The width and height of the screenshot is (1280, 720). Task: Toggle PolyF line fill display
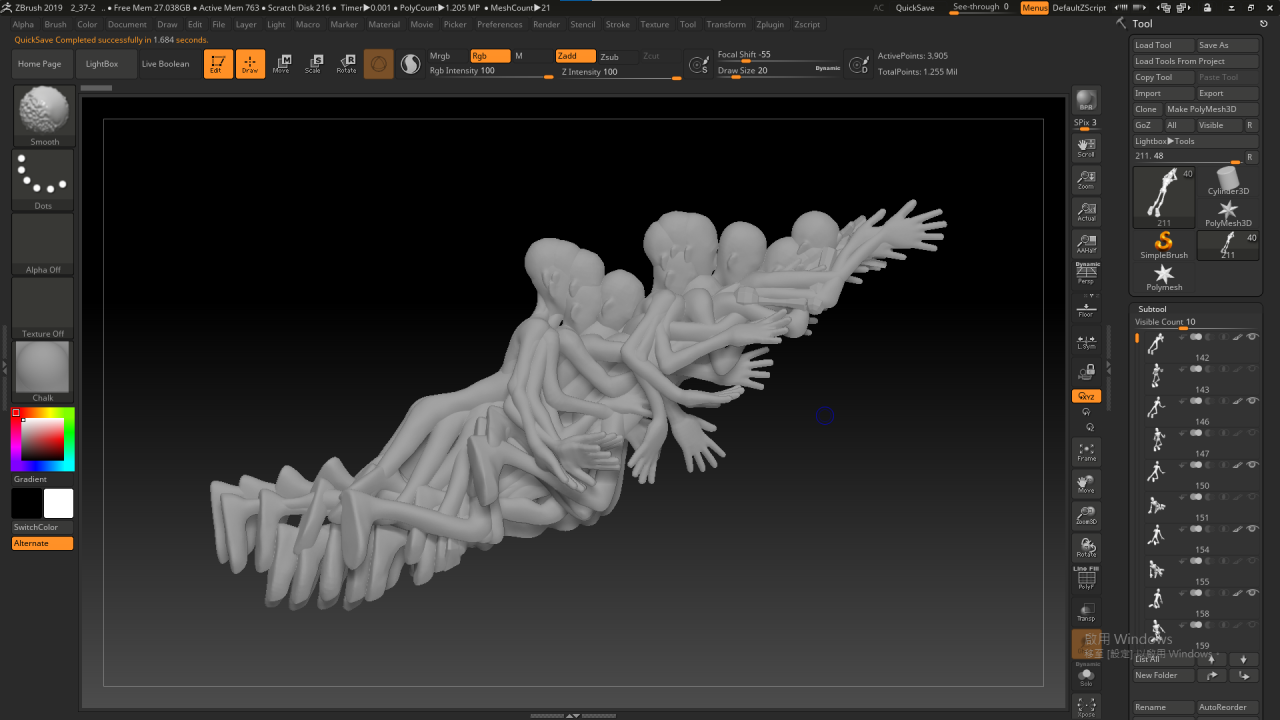coord(1086,580)
